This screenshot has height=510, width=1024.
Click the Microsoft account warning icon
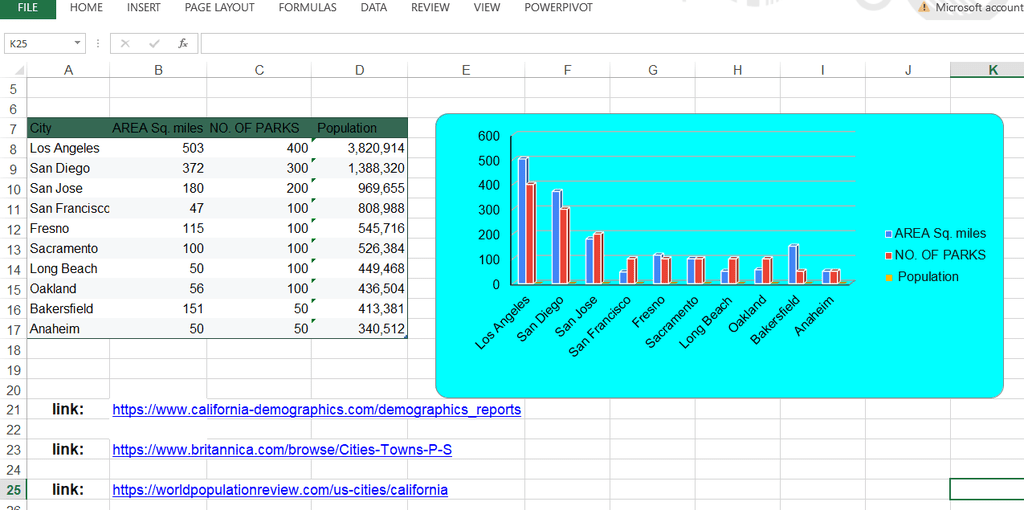coord(923,7)
